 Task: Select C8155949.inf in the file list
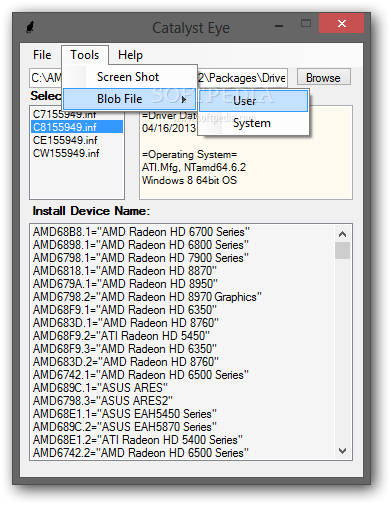pos(77,127)
